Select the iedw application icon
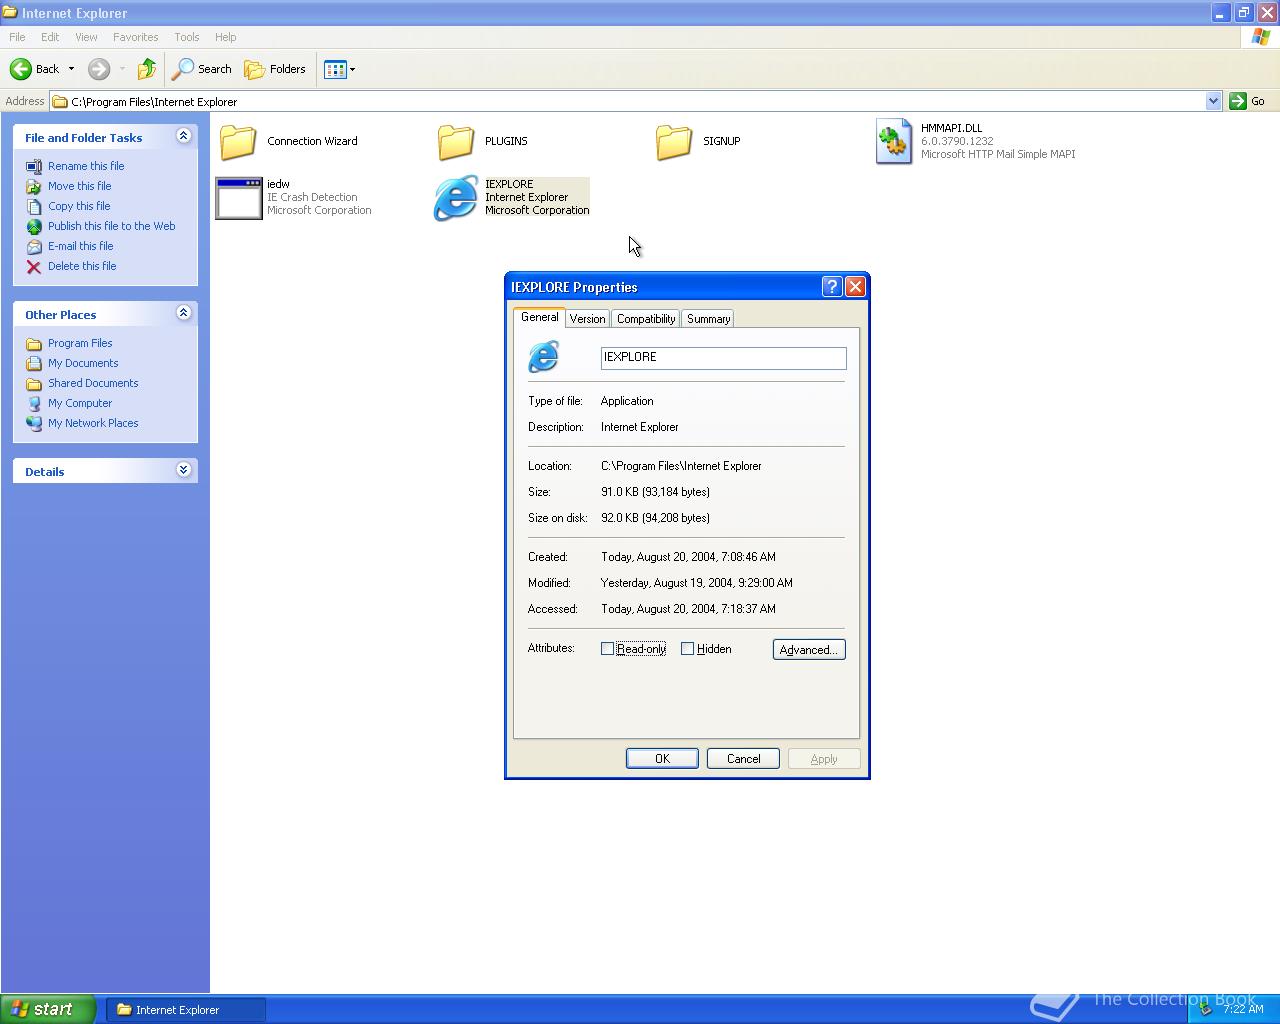1280x1024 pixels. 239,198
